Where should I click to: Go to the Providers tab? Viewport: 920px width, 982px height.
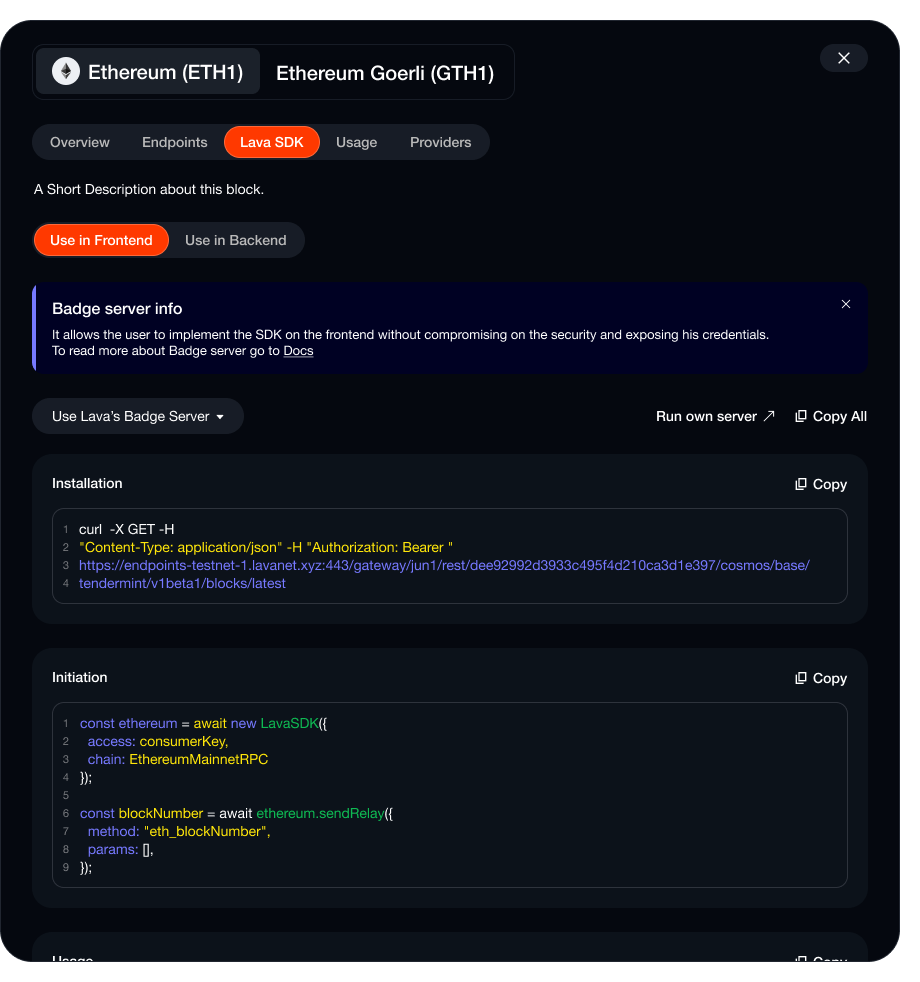point(440,142)
